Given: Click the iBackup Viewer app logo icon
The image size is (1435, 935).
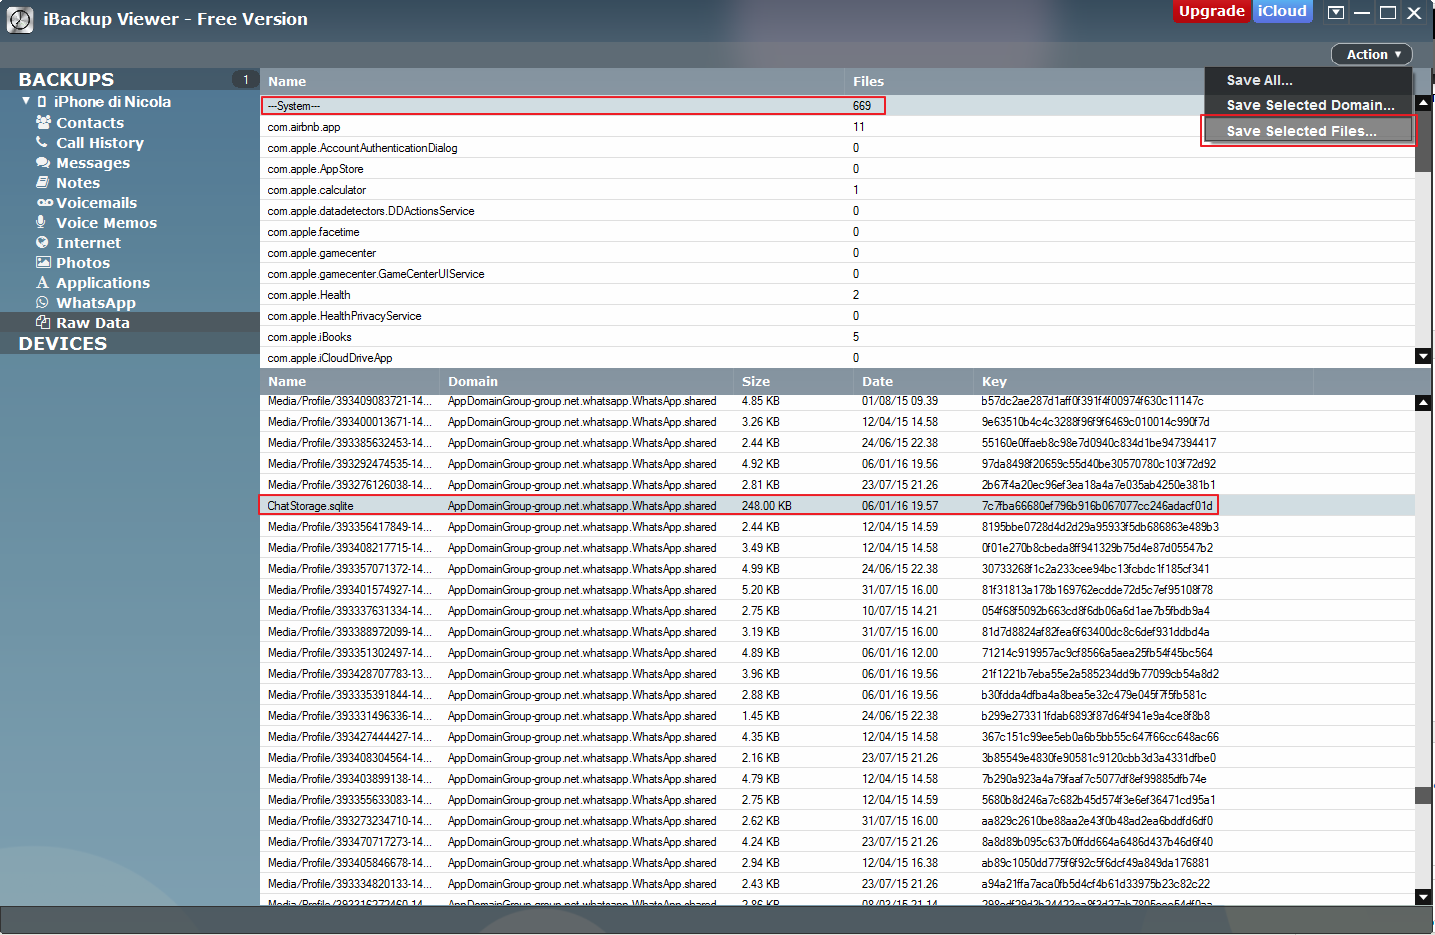Looking at the screenshot, I should click(20, 19).
